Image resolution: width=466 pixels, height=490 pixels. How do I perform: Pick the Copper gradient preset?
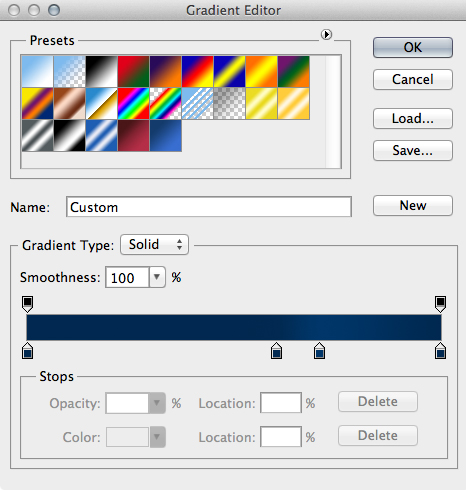point(69,104)
